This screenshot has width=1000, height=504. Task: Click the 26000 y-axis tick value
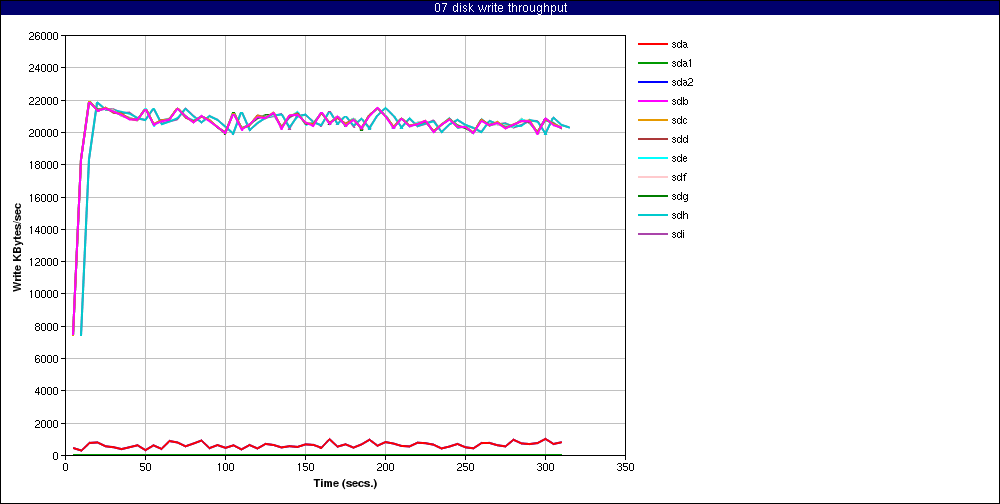[45, 36]
